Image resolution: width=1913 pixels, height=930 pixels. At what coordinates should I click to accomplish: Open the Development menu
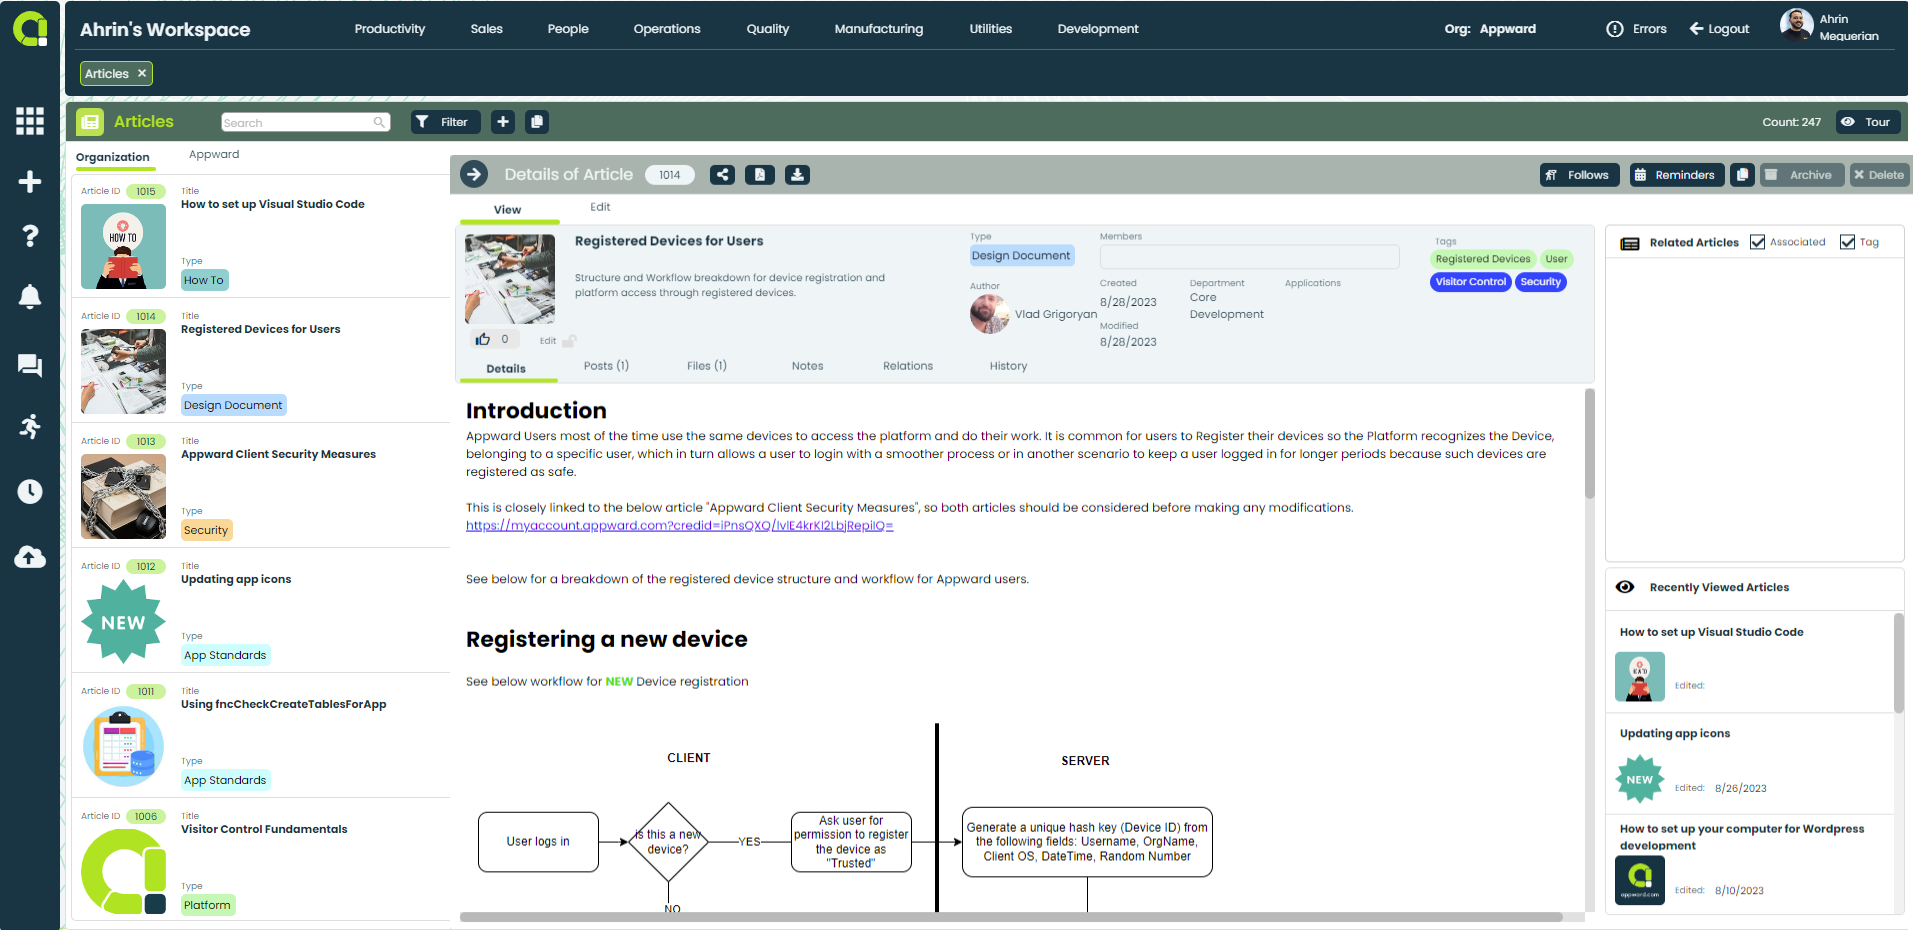coord(1098,29)
